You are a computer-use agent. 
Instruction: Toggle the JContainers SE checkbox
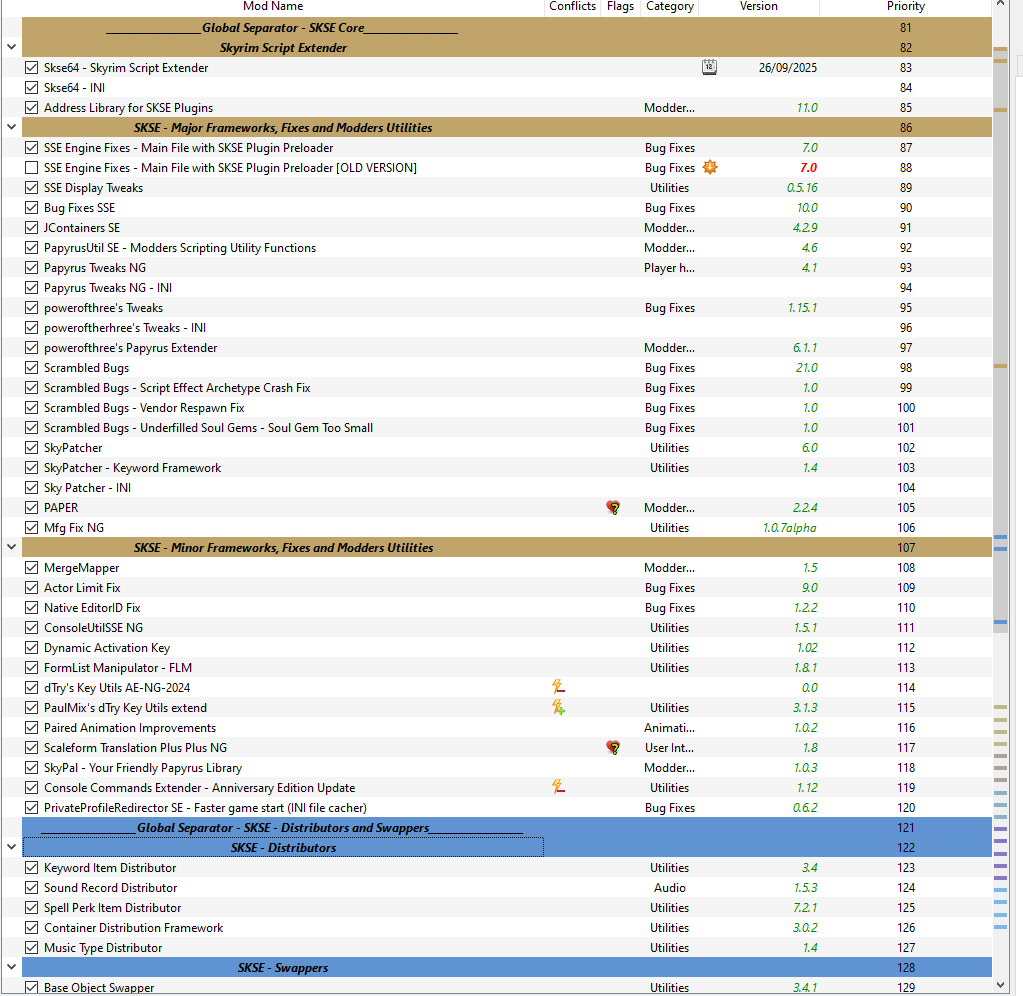click(31, 228)
